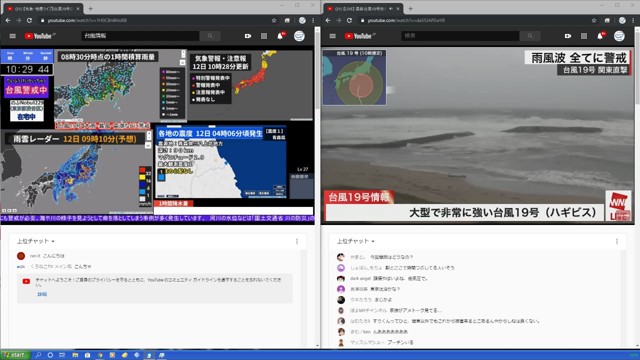Screen dimensions: 640x360
Task: Click the create video camera icon in left window
Action: pyautogui.click(x=248, y=36)
